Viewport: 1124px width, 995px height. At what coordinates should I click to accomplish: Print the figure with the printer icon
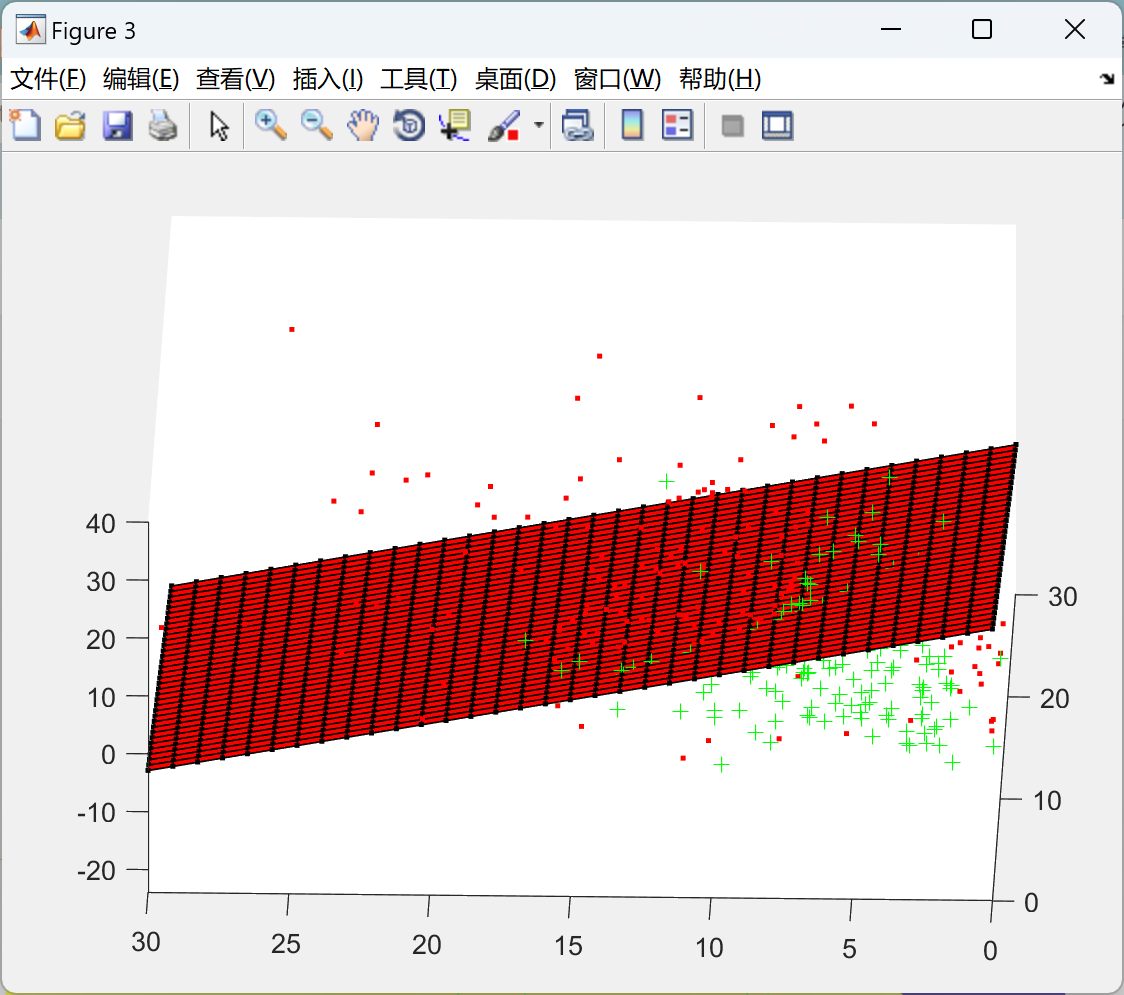(163, 125)
